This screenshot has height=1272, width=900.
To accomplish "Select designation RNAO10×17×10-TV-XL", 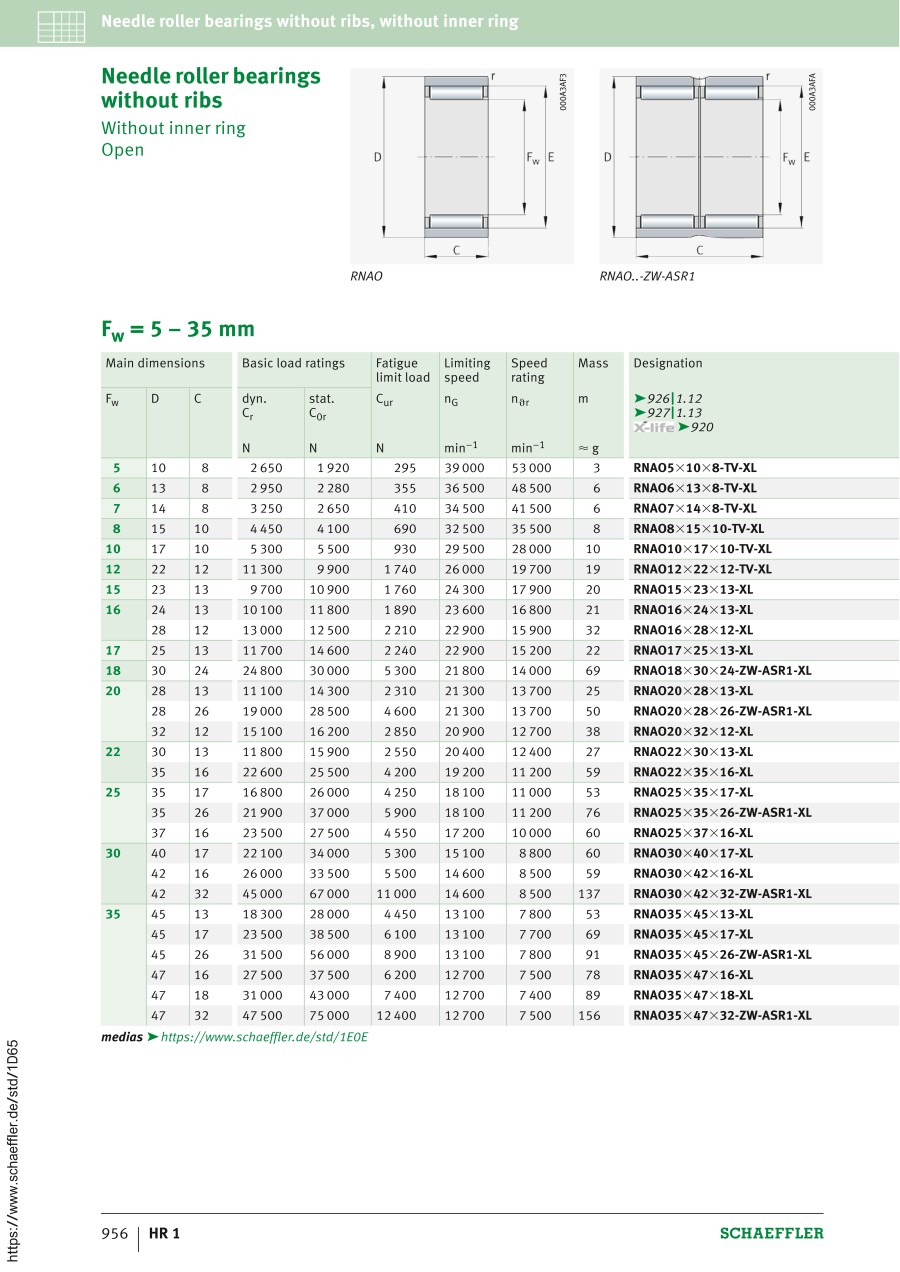I will [703, 549].
